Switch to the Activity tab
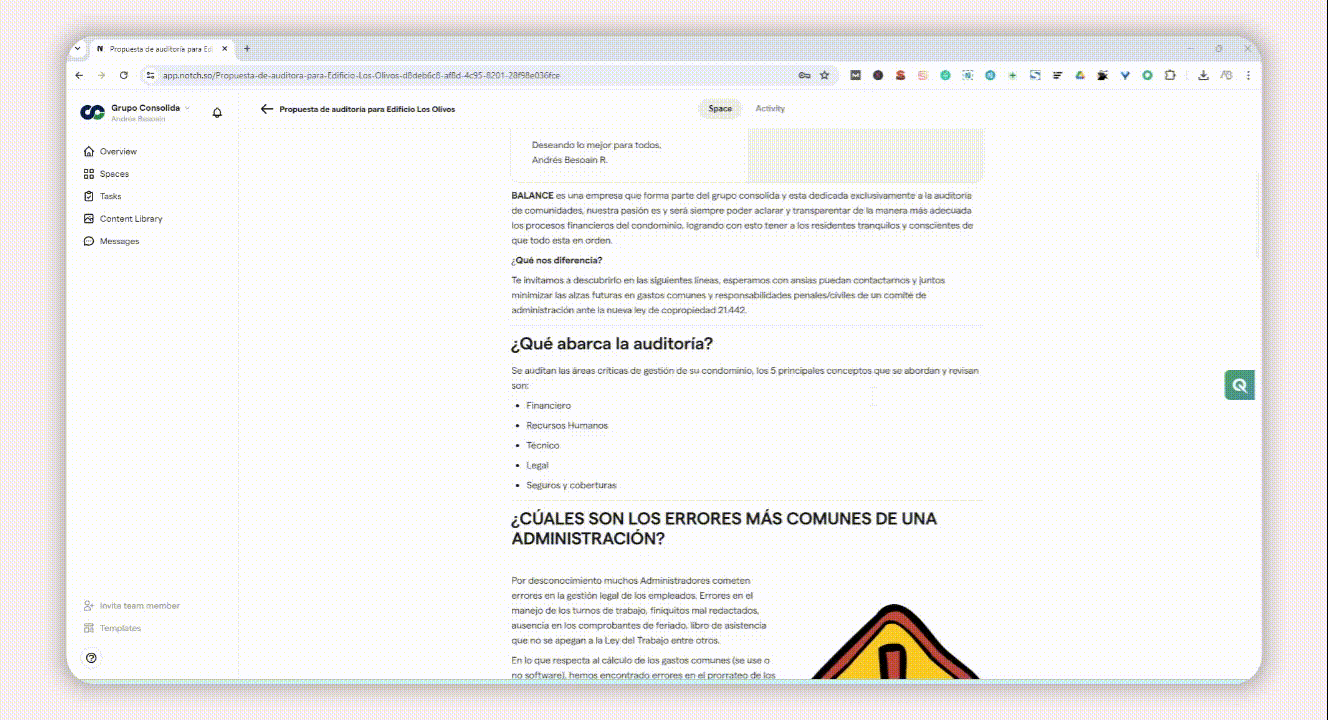 click(770, 109)
